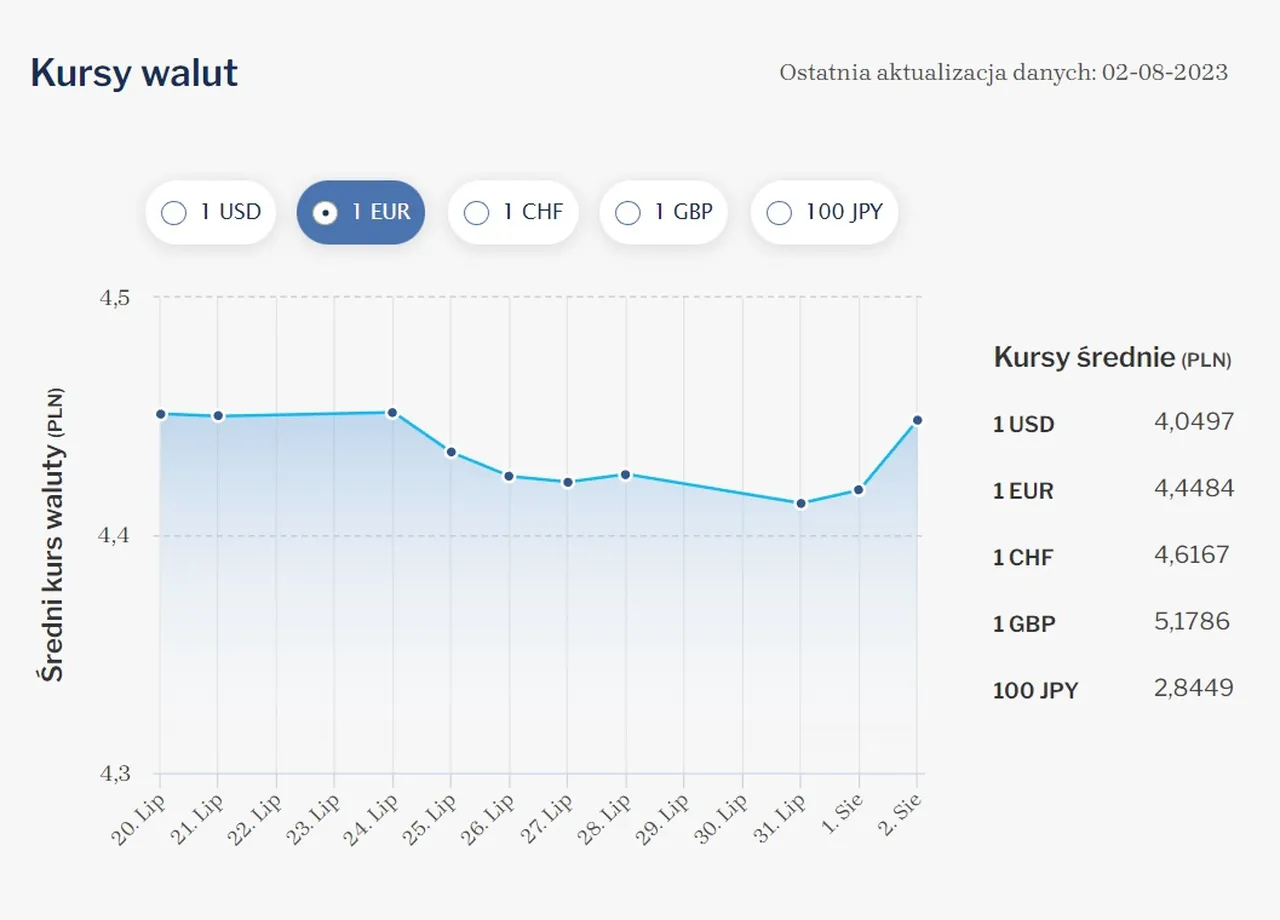1280x920 pixels.
Task: Click the last data update date text
Action: (1003, 72)
